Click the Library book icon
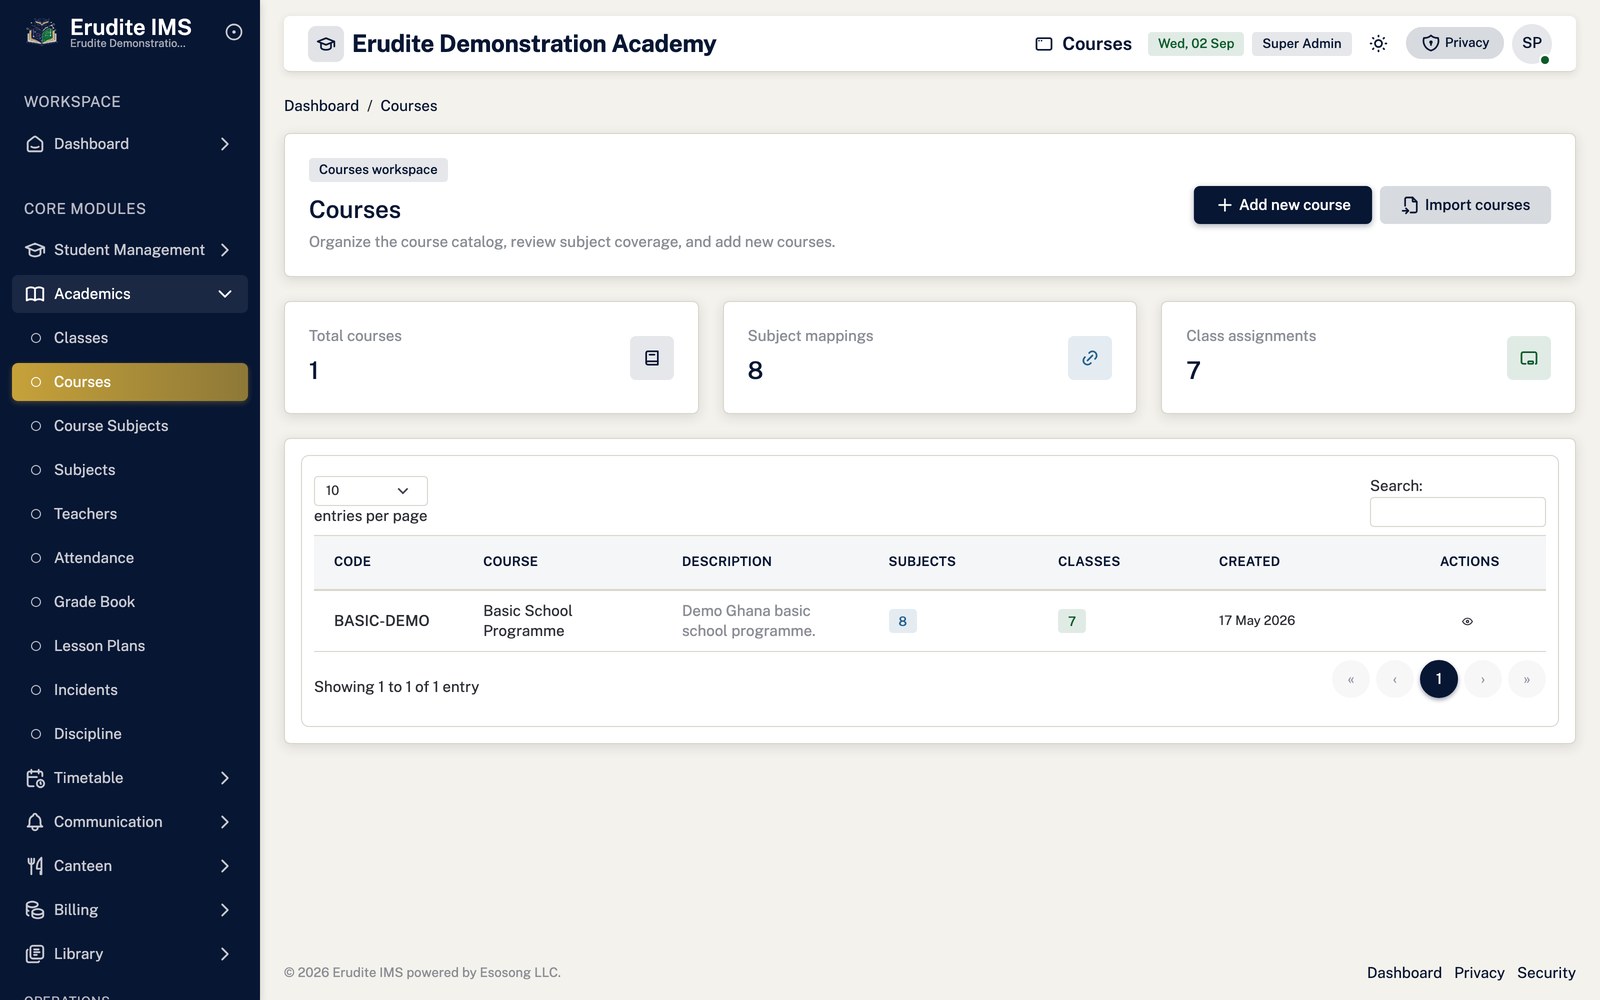Screen dimensions: 1600x1000 click(x=35, y=954)
